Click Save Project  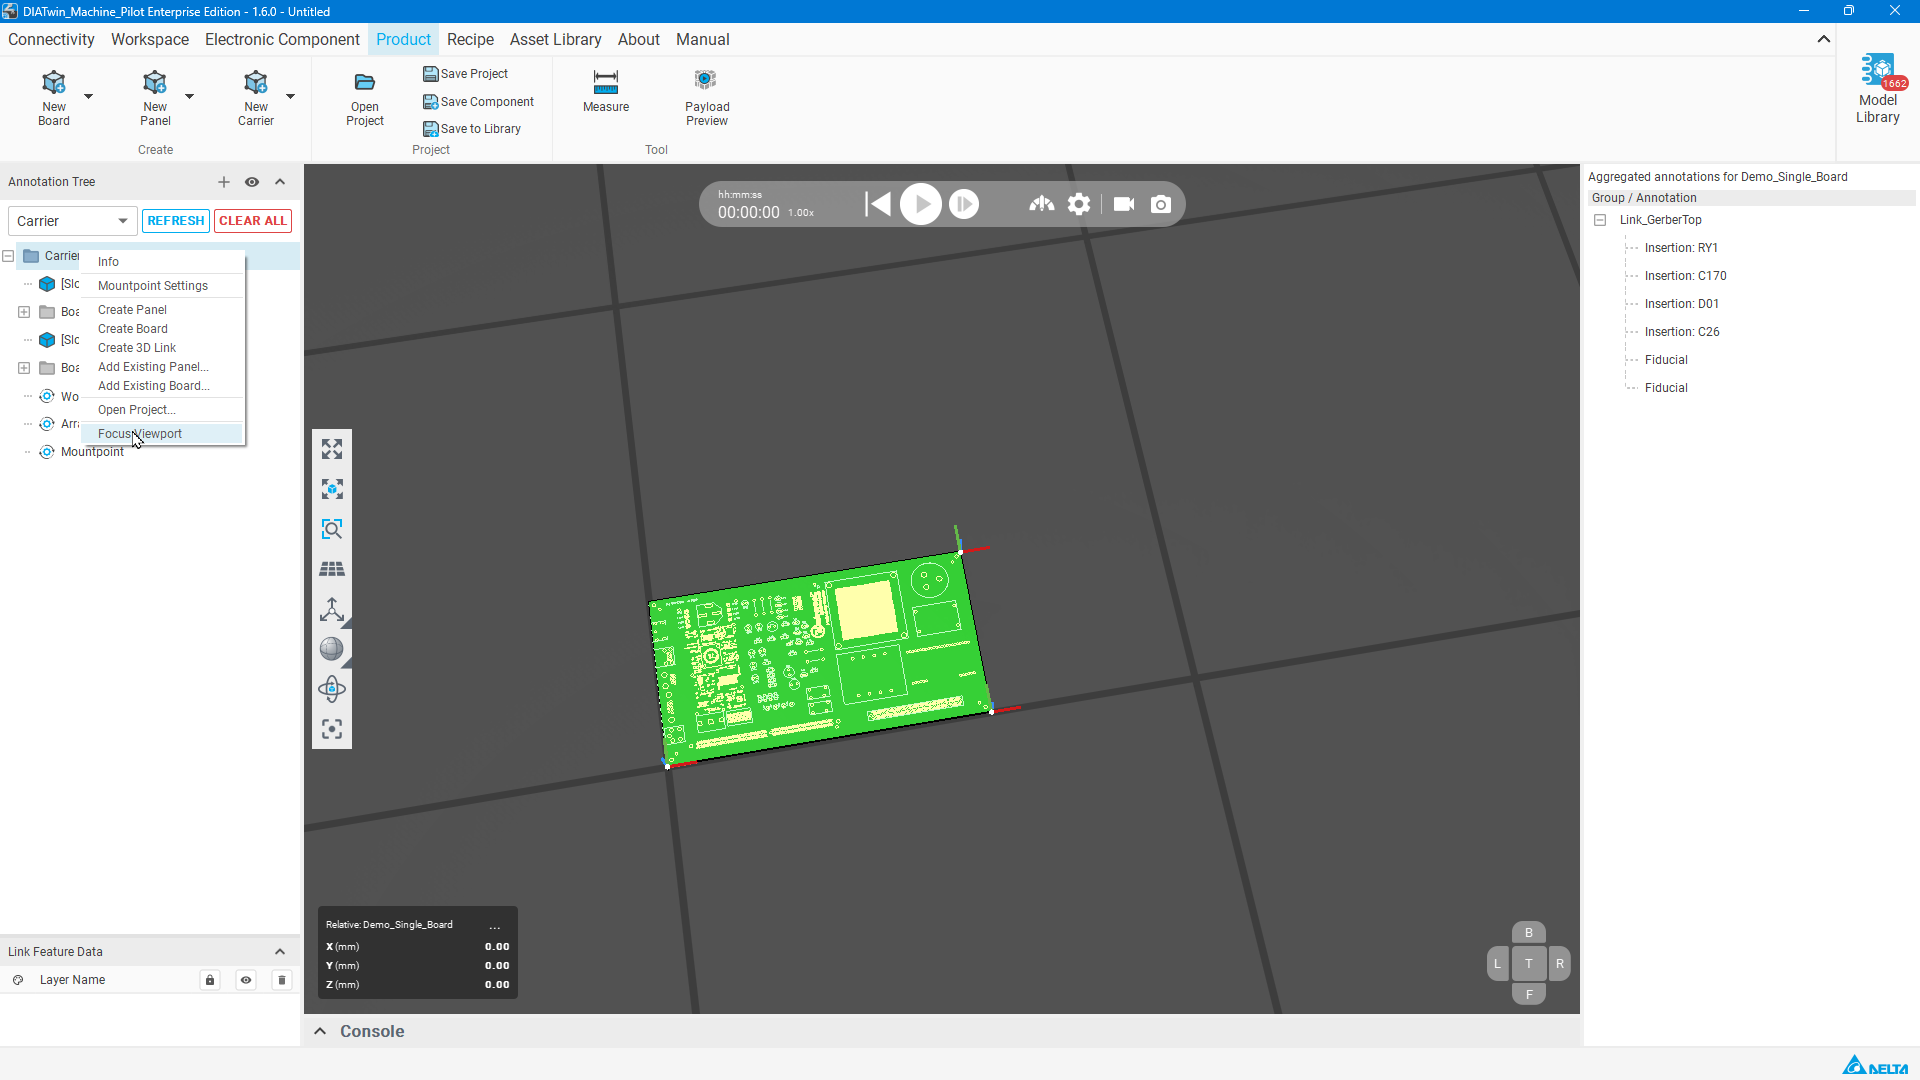point(465,74)
